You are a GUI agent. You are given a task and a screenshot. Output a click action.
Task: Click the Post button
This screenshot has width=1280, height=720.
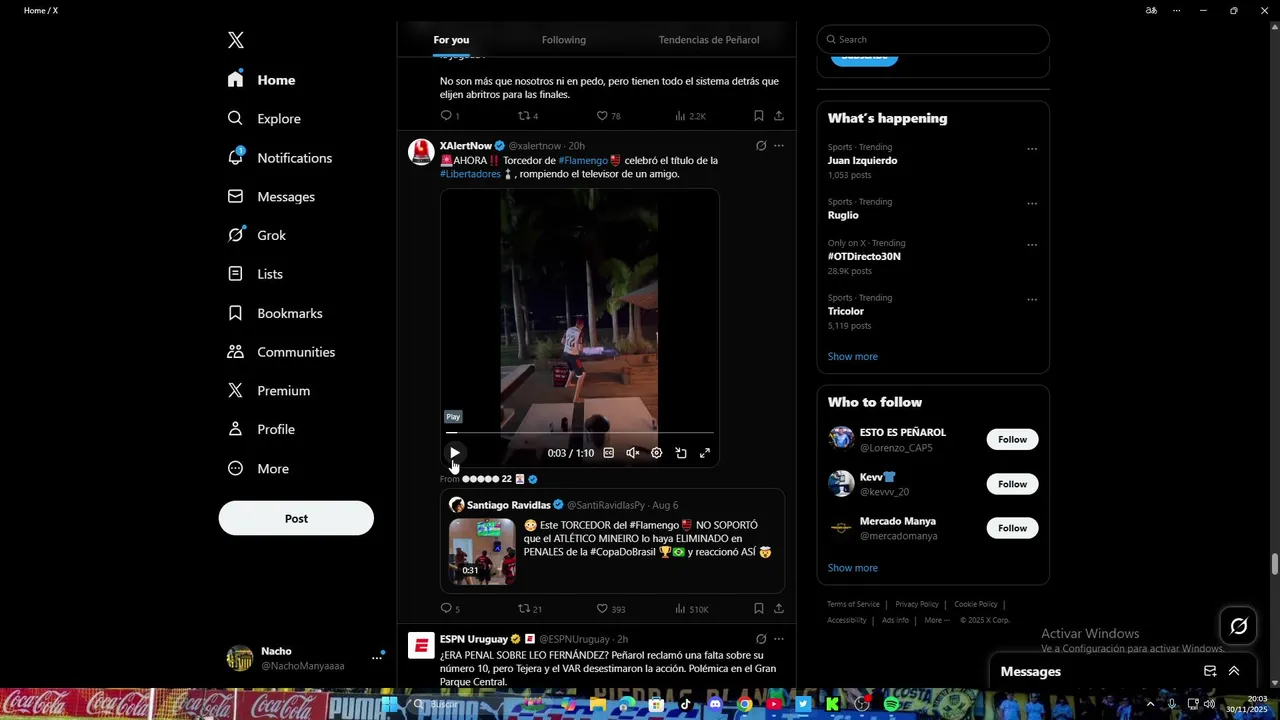pos(296,518)
